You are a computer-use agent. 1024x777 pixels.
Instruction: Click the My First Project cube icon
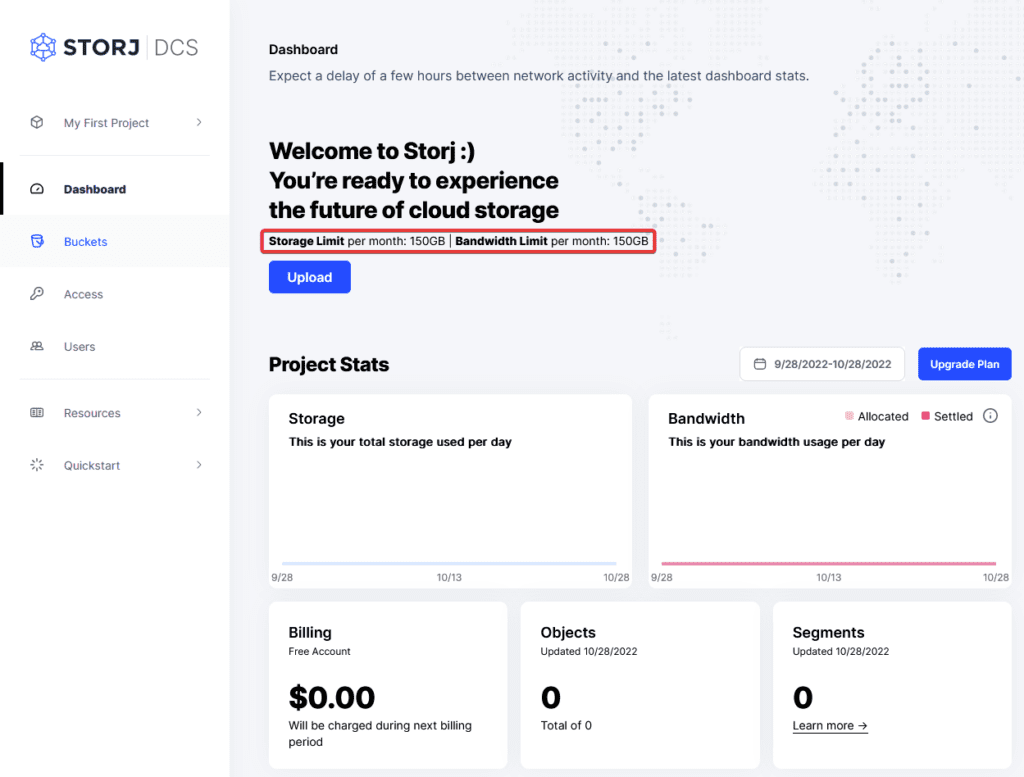point(37,122)
